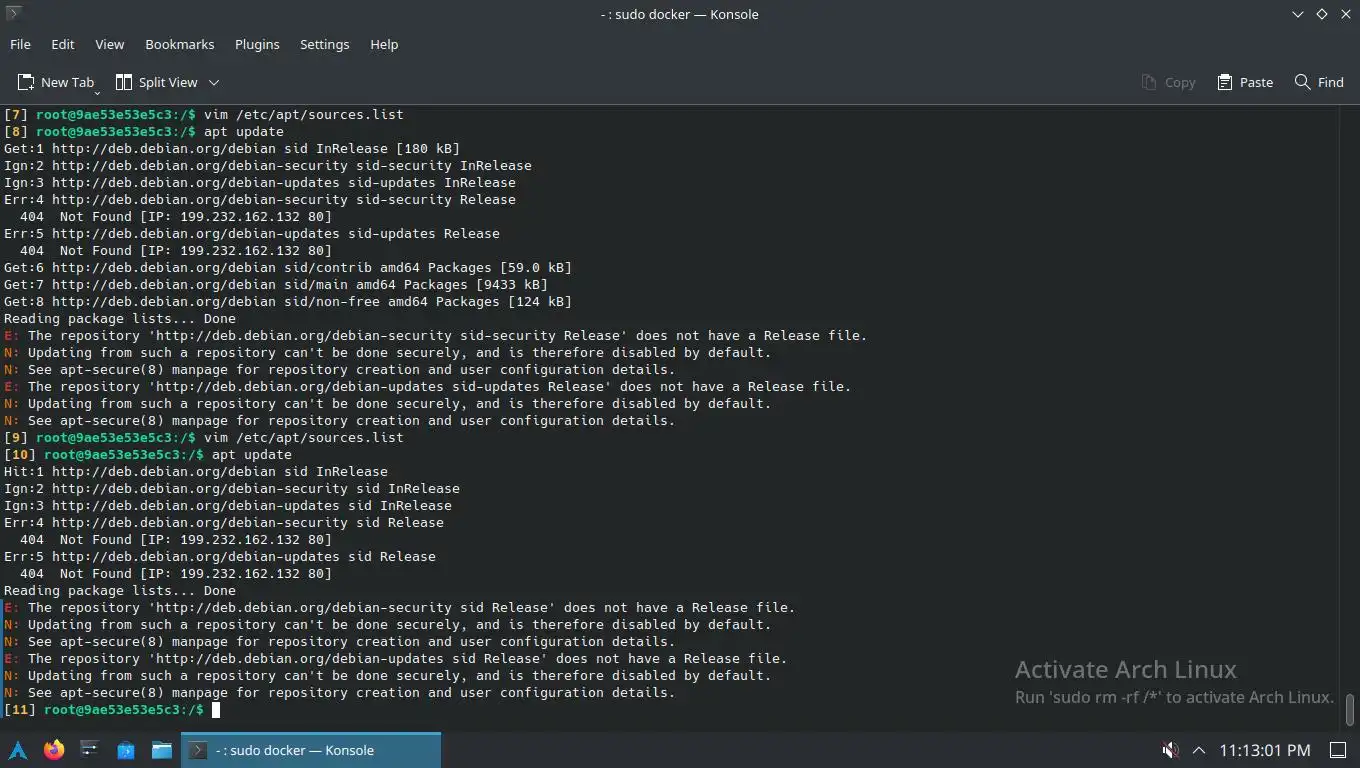Click the 'Err:5' debian-updates sid Release line

click(x=220, y=556)
